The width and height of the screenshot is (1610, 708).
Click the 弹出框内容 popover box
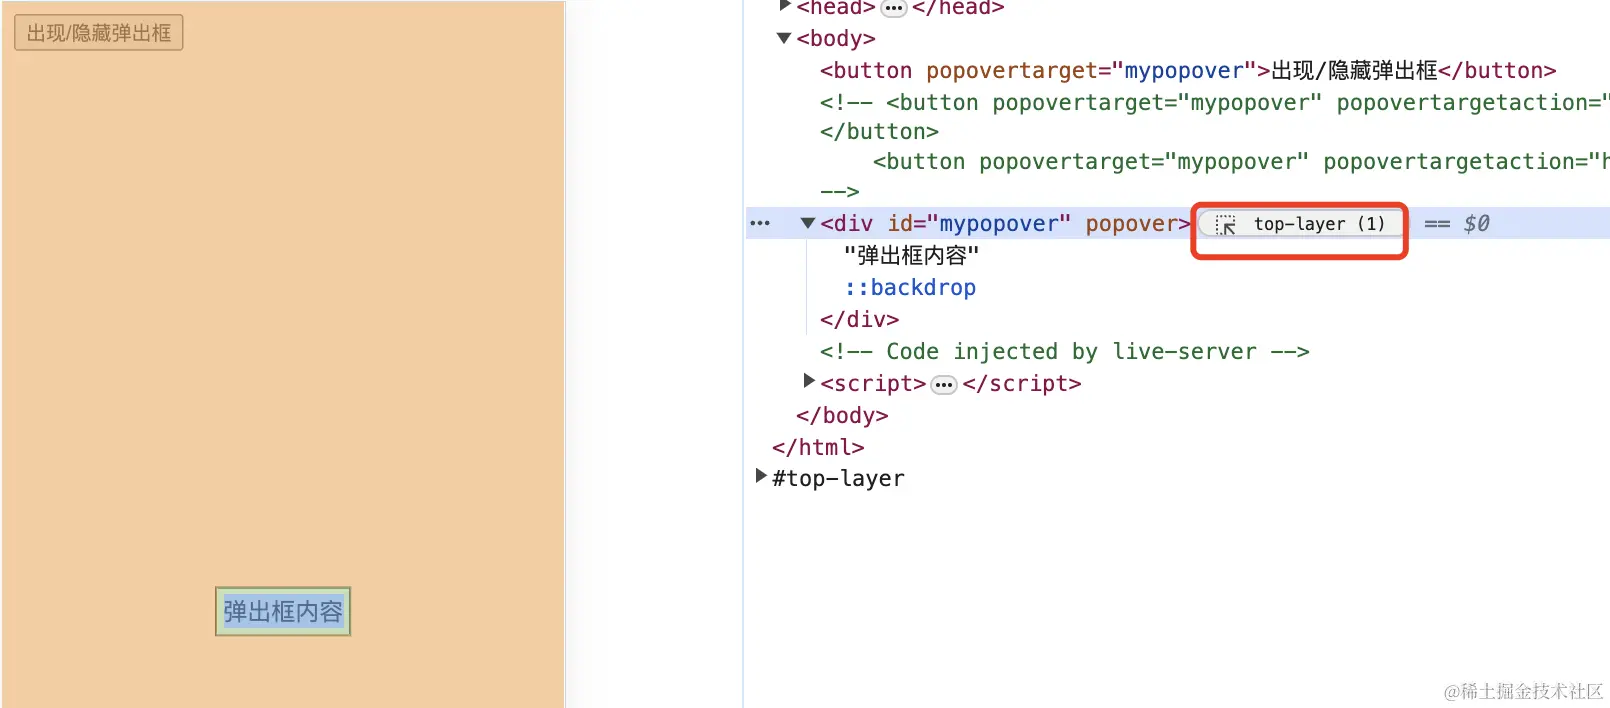tap(283, 611)
